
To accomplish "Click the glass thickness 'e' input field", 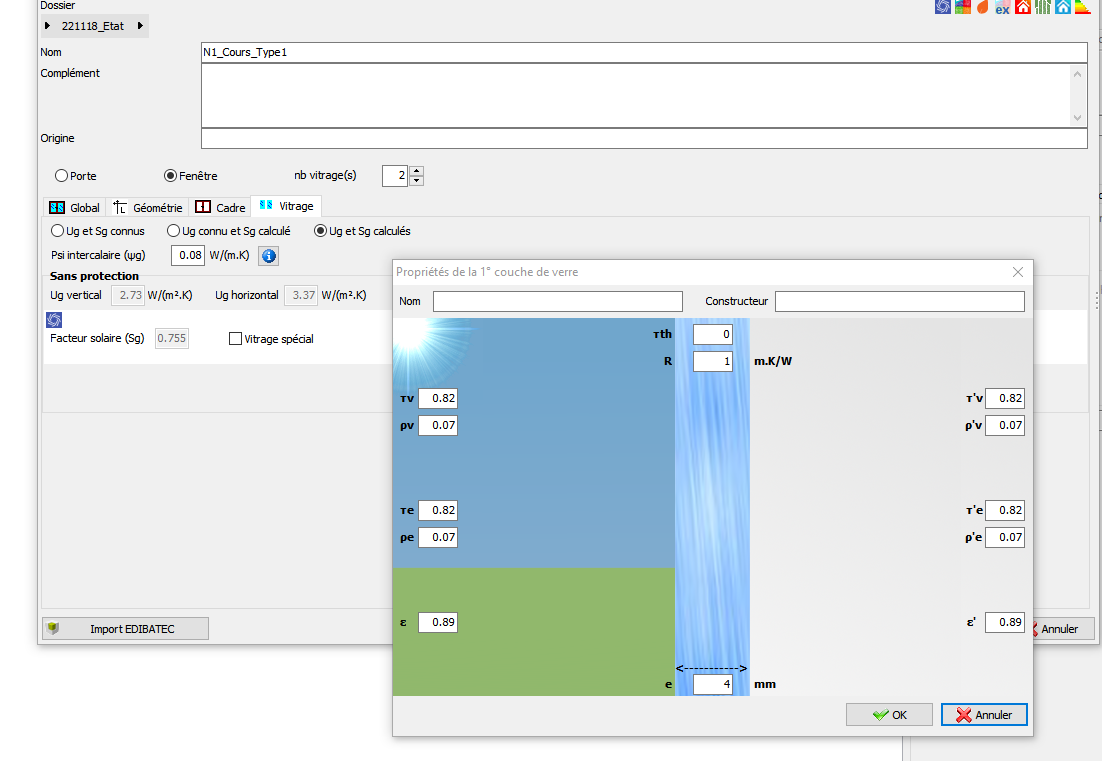I will pyautogui.click(x=713, y=685).
